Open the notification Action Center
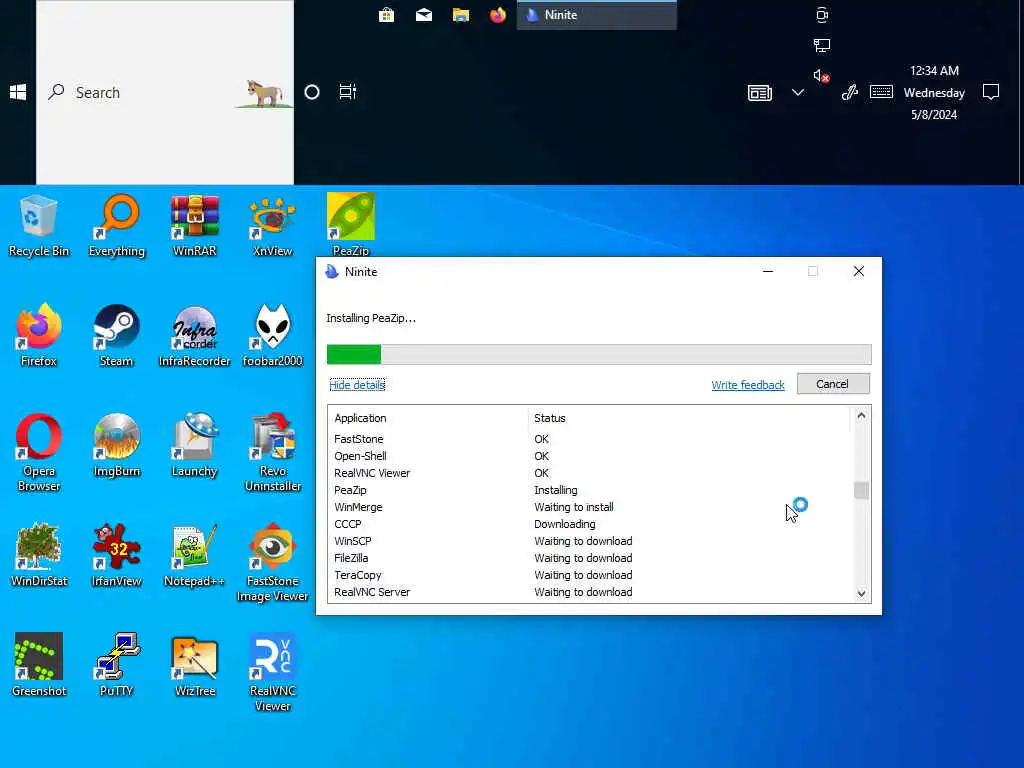The image size is (1024, 768). pos(991,92)
